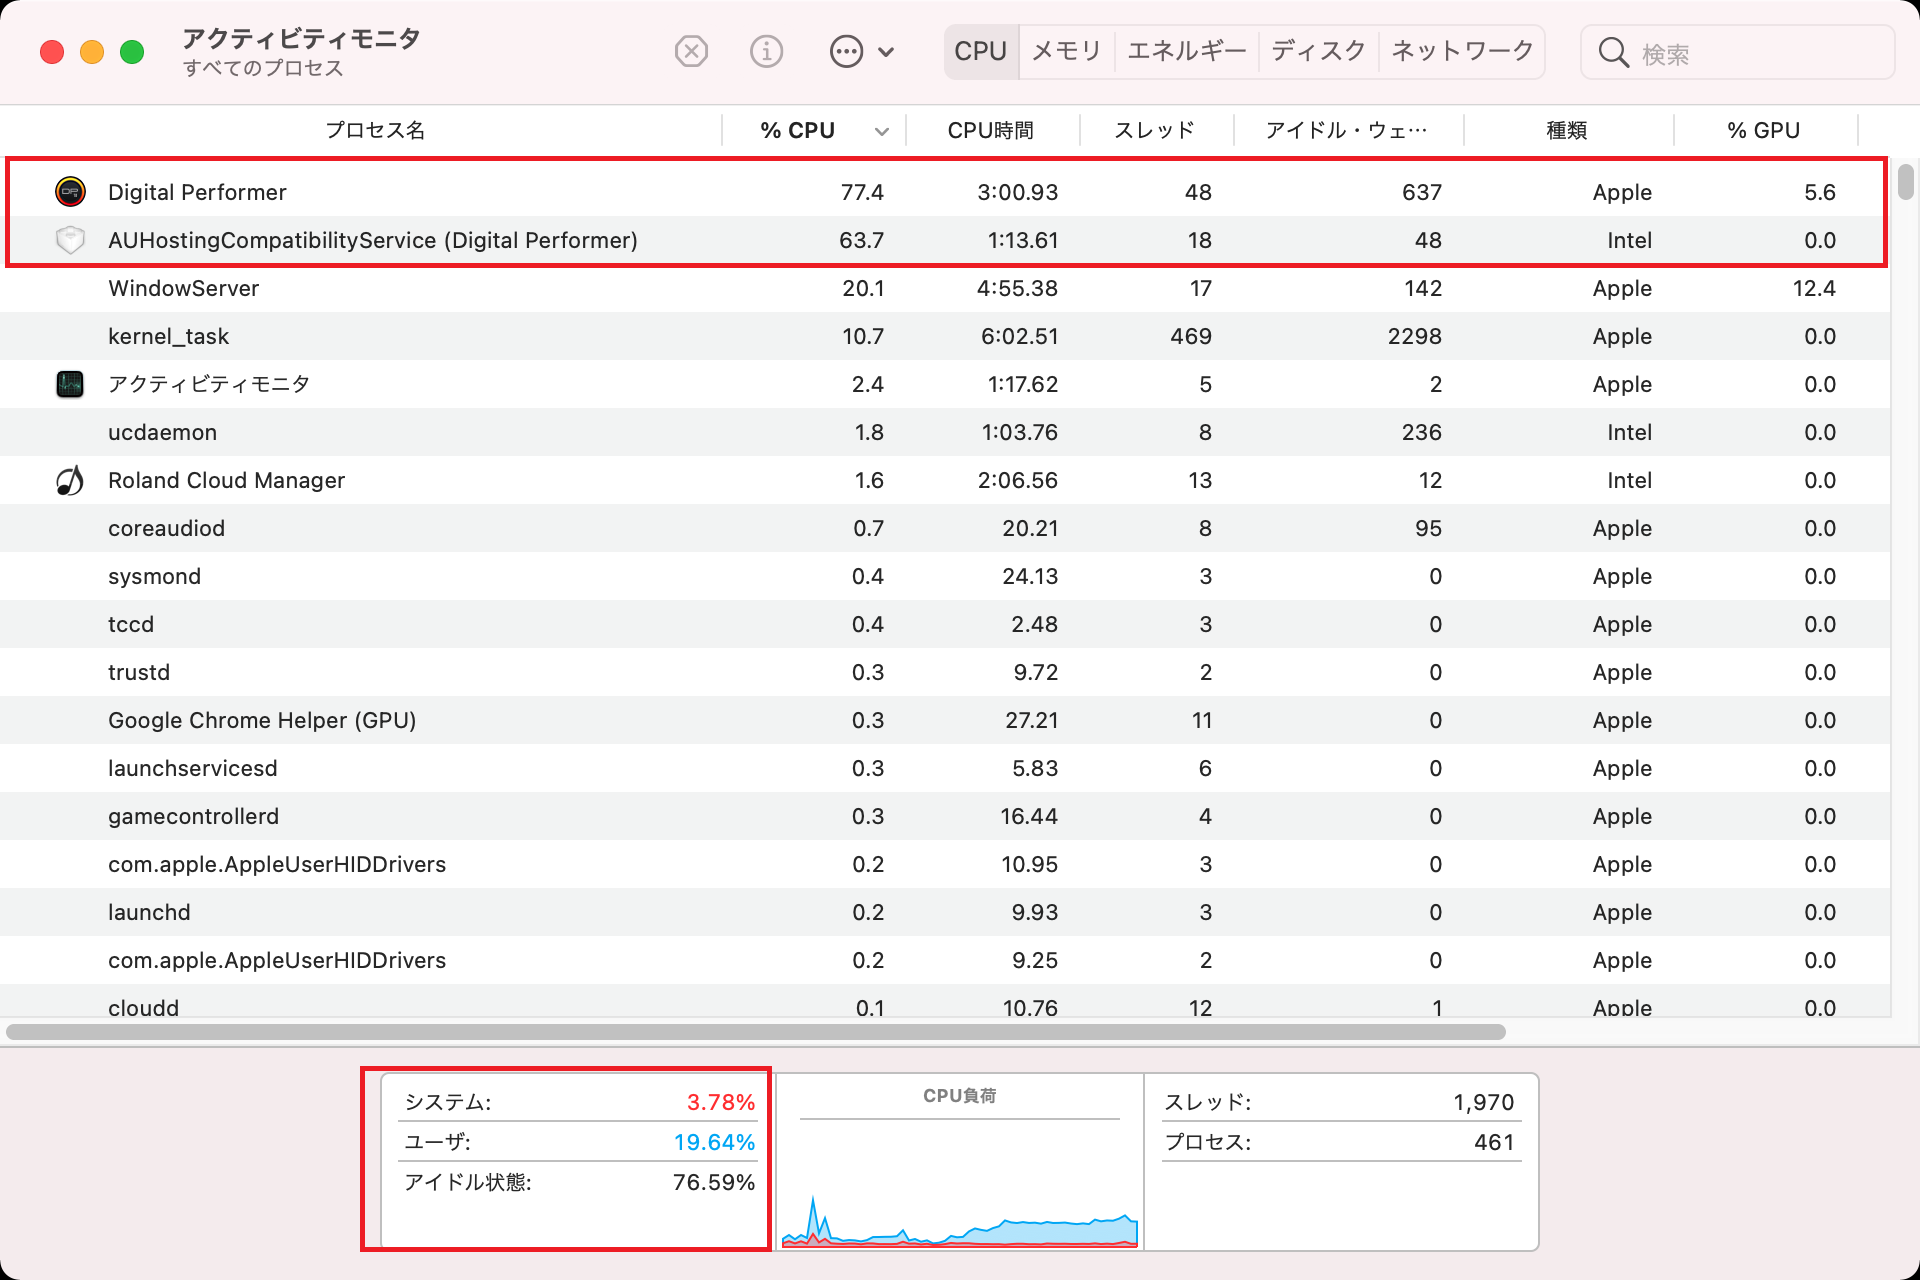
Task: Click the Digital Performer app icon
Action: pos(70,192)
